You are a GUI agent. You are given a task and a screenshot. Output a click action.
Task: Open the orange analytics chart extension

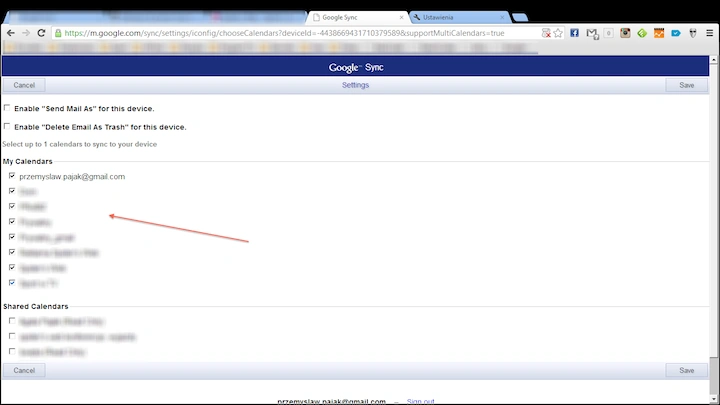(x=659, y=33)
